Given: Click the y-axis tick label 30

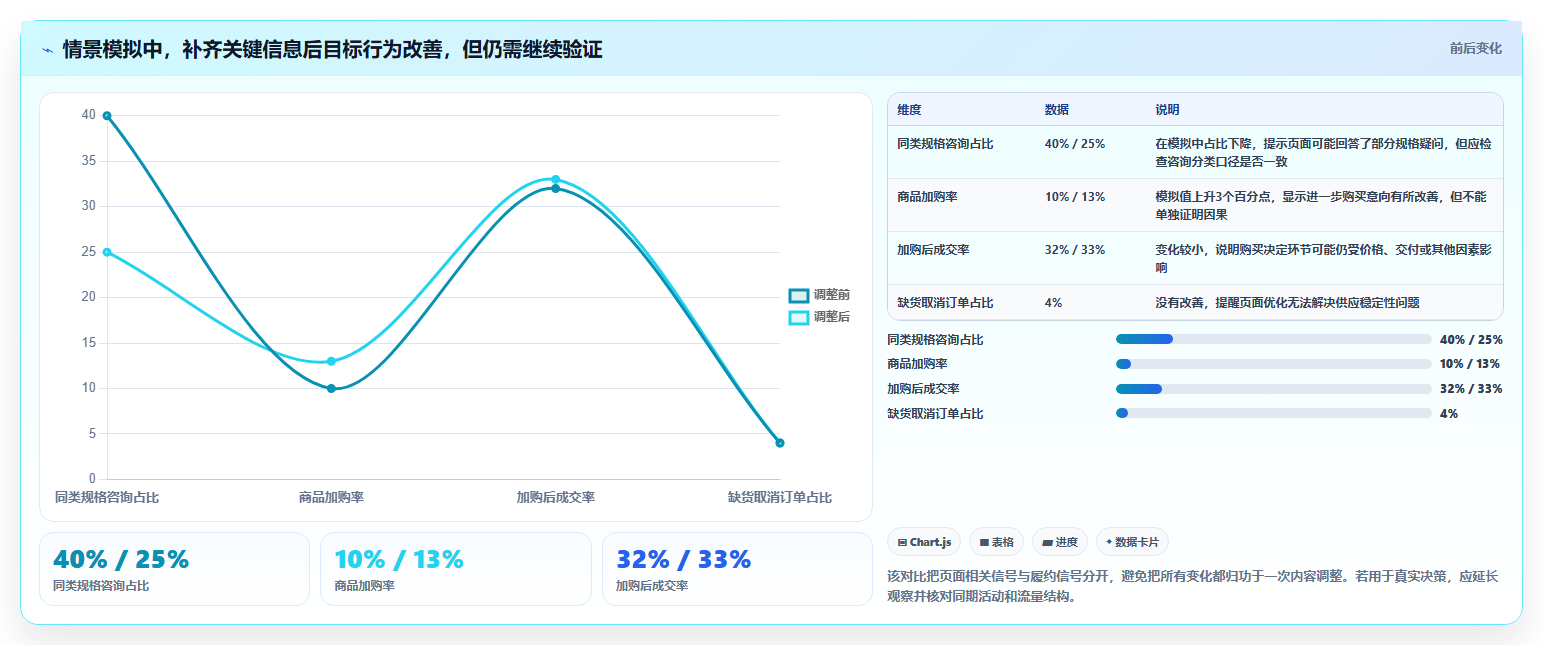Looking at the screenshot, I should (89, 206).
